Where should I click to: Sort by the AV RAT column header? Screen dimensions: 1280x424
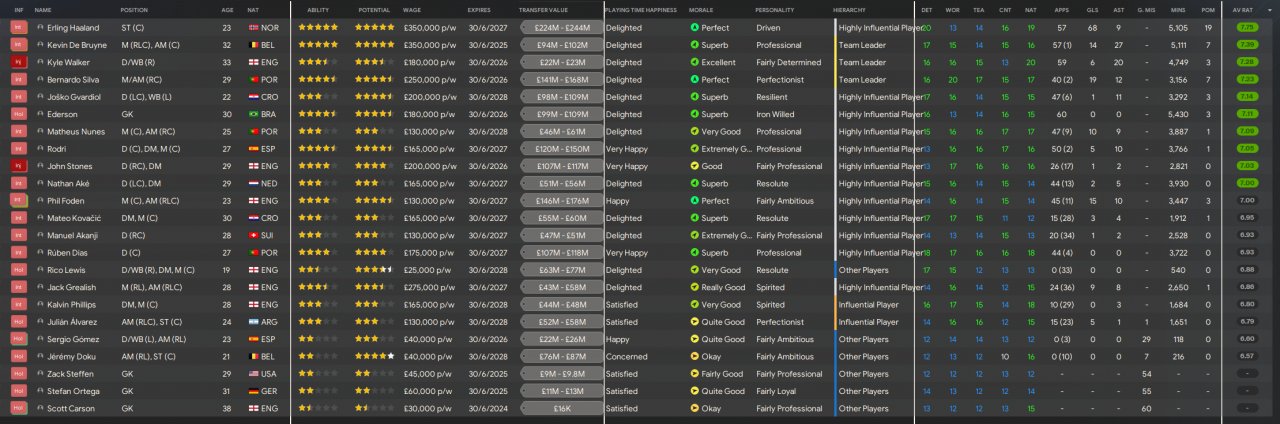[1243, 9]
